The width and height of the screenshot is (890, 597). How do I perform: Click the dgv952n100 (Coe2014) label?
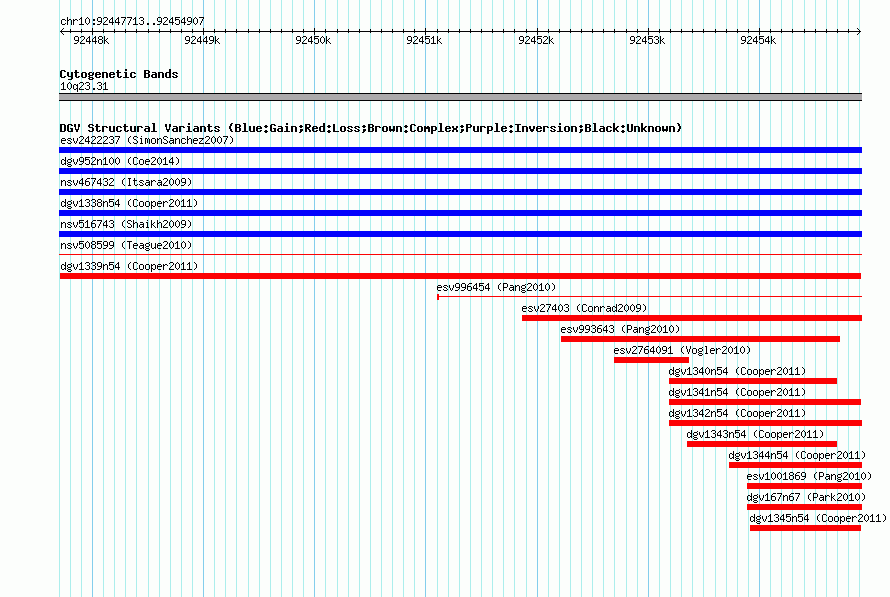click(x=120, y=161)
